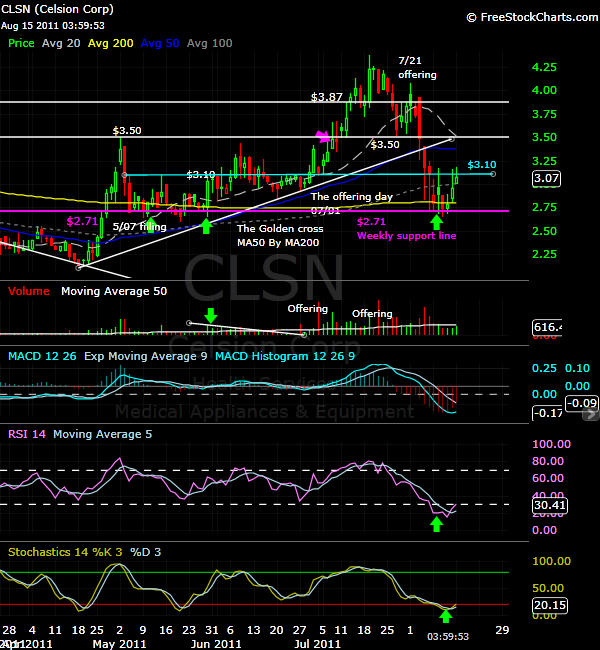Select trendline handle at April low
Screen dimensions: 600x650
click(78, 268)
